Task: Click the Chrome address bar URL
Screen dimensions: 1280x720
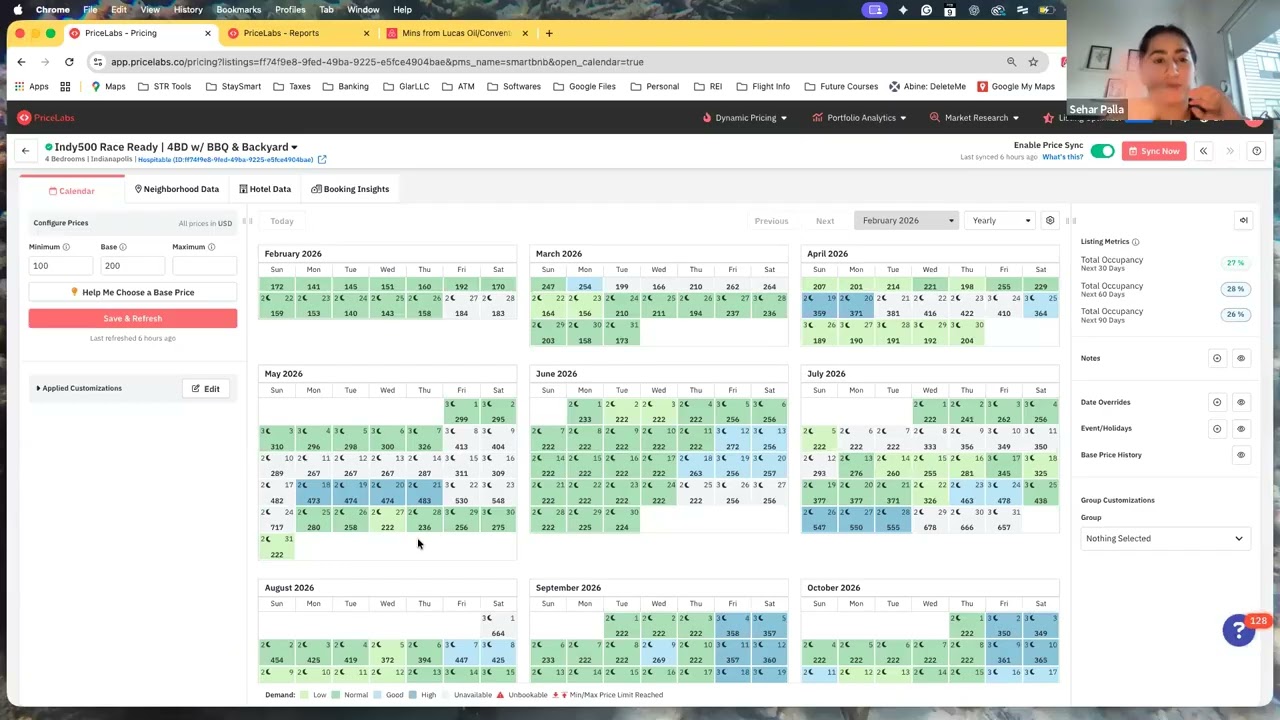Action: coord(377,62)
